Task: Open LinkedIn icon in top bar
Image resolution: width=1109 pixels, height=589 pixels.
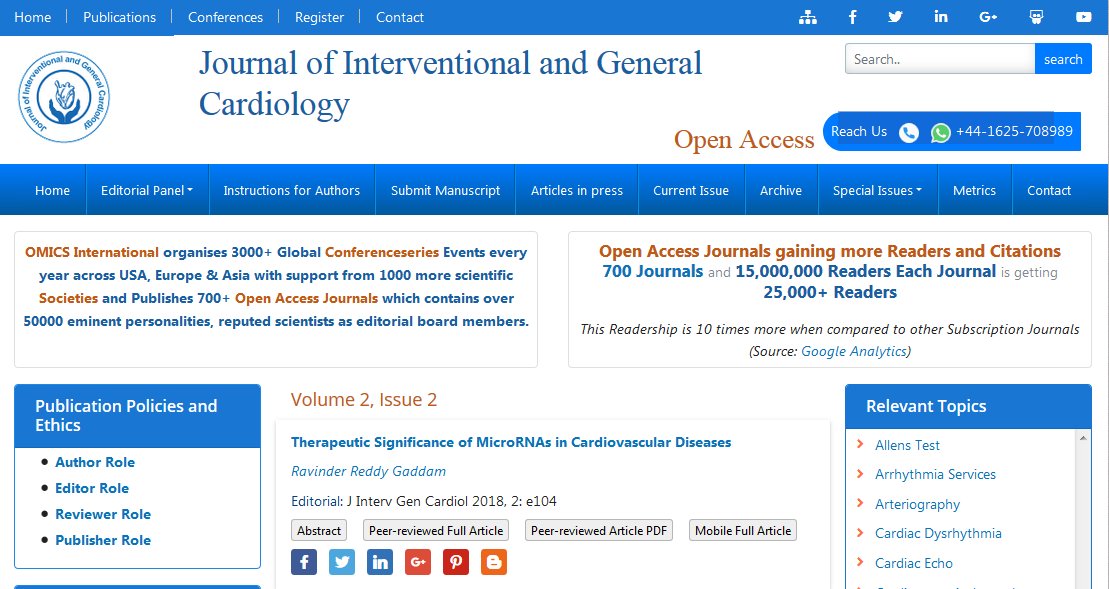Action: 941,17
